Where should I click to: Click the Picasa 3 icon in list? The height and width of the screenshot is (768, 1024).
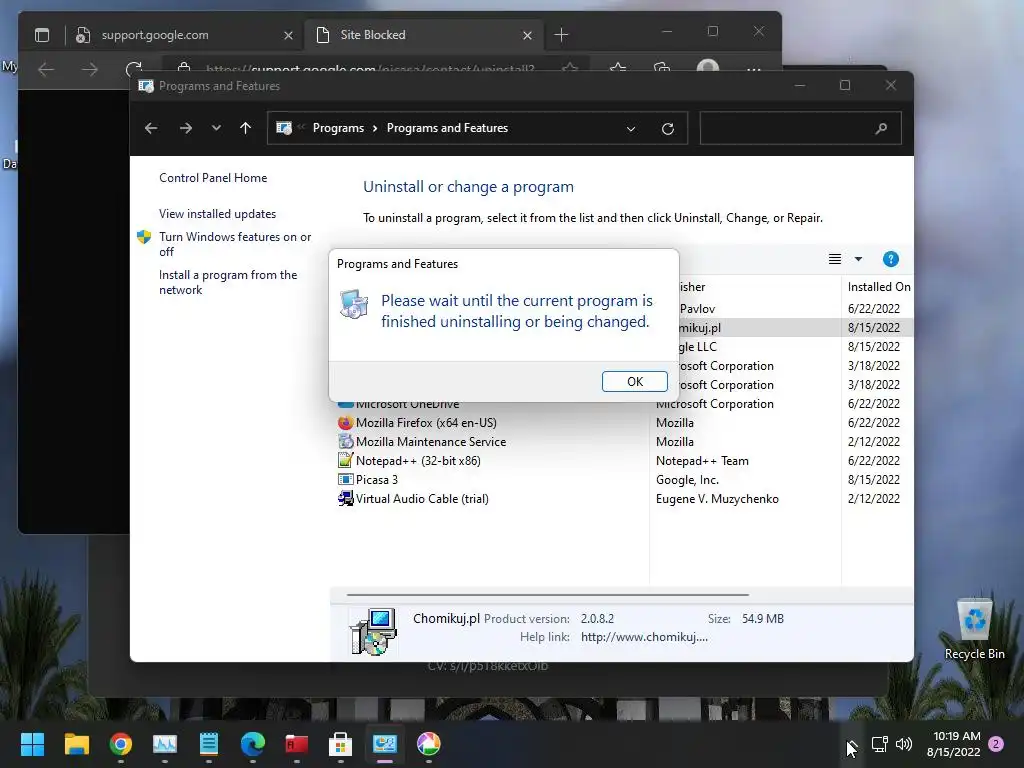(x=345, y=479)
